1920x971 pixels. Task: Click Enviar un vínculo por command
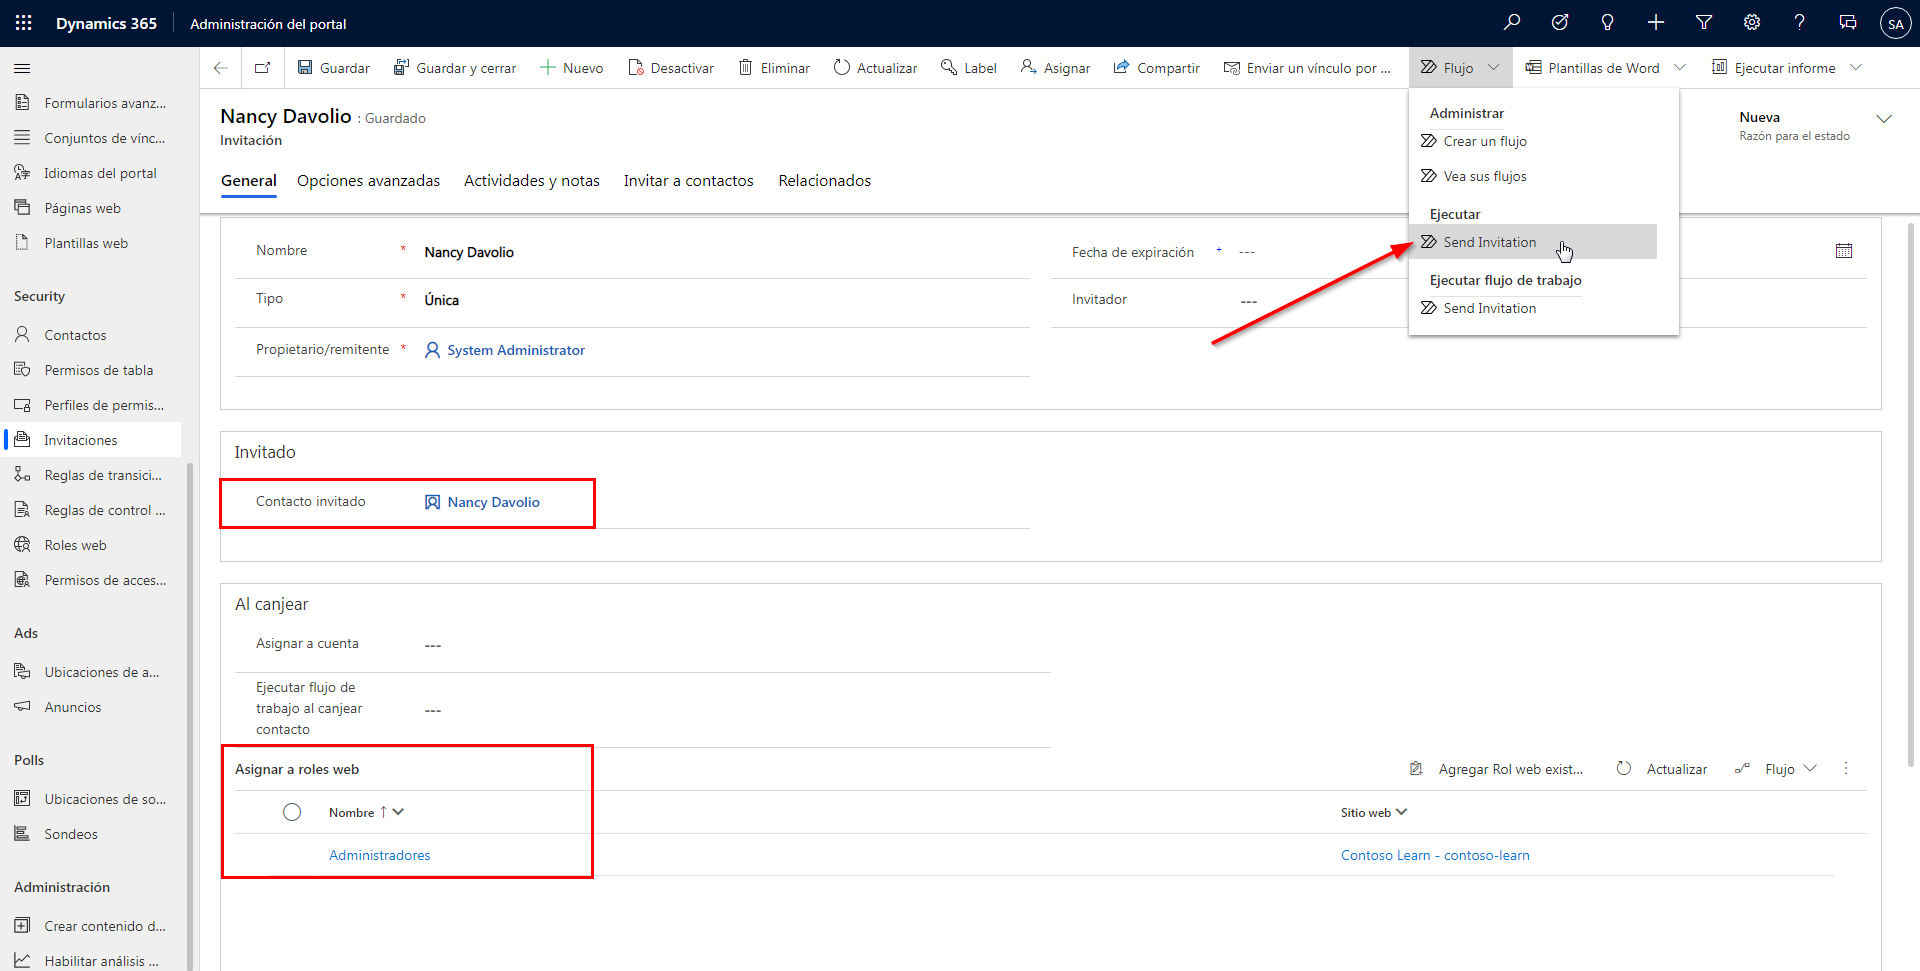(x=1308, y=68)
